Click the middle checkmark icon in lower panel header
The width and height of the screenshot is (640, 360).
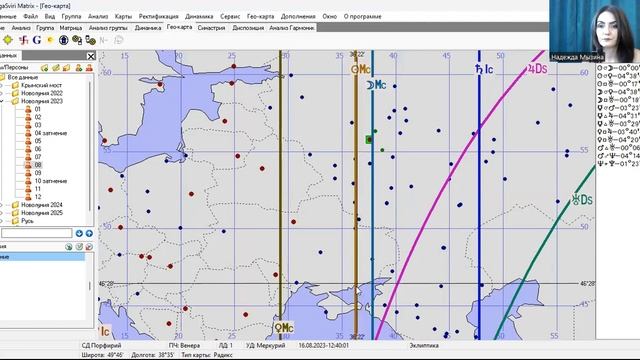point(79,247)
